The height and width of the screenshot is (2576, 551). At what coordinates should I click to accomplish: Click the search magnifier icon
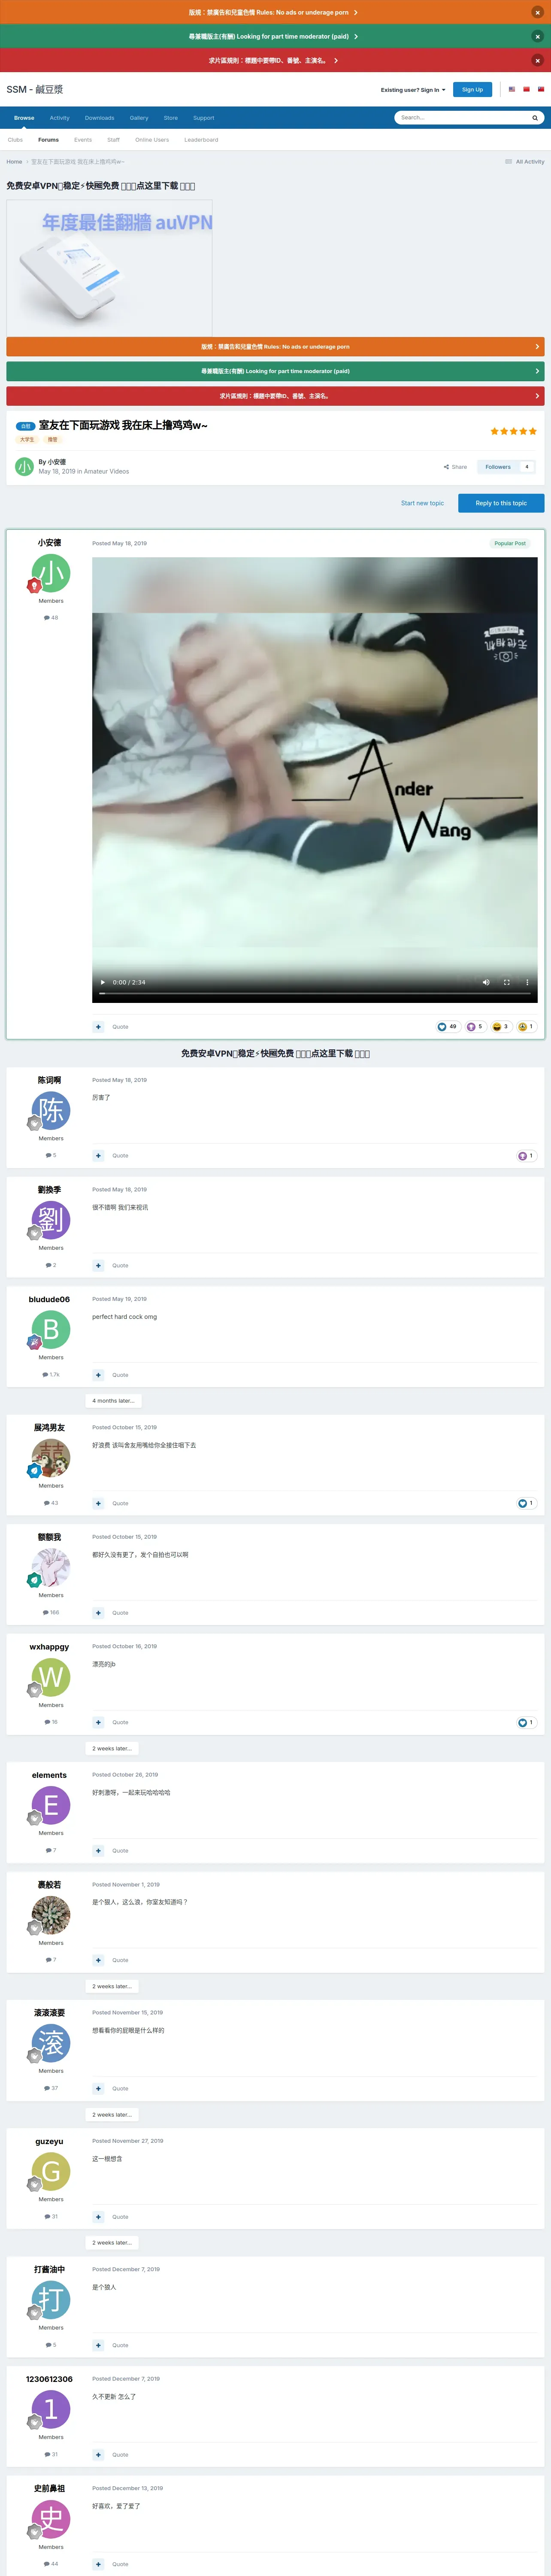pyautogui.click(x=535, y=118)
